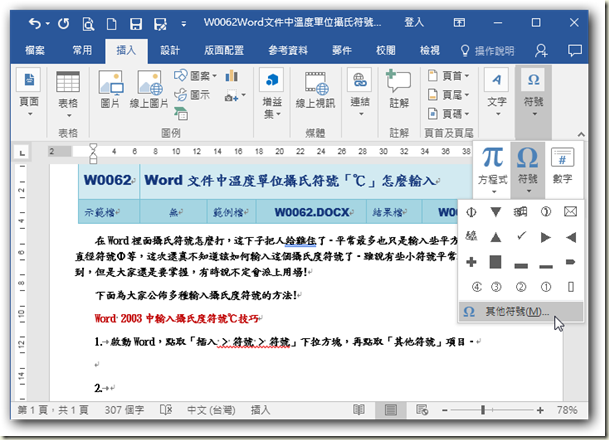This screenshot has width=609, height=440.
Task: Insert 線上圖片 online pictures
Action: [x=149, y=90]
